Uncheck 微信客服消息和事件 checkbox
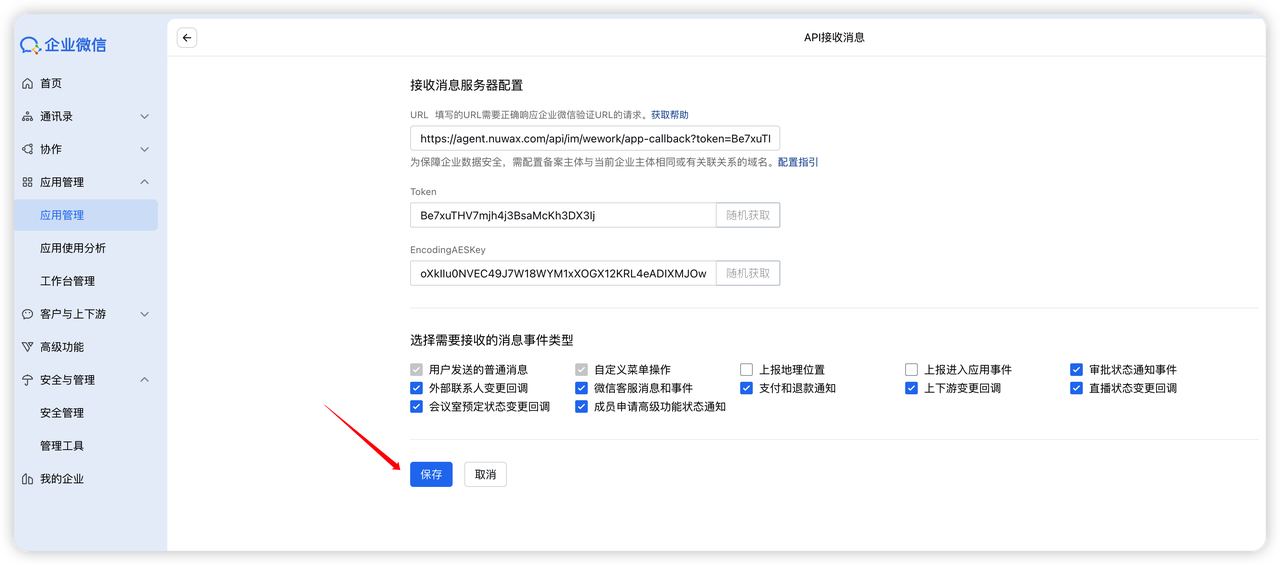 pyautogui.click(x=582, y=388)
